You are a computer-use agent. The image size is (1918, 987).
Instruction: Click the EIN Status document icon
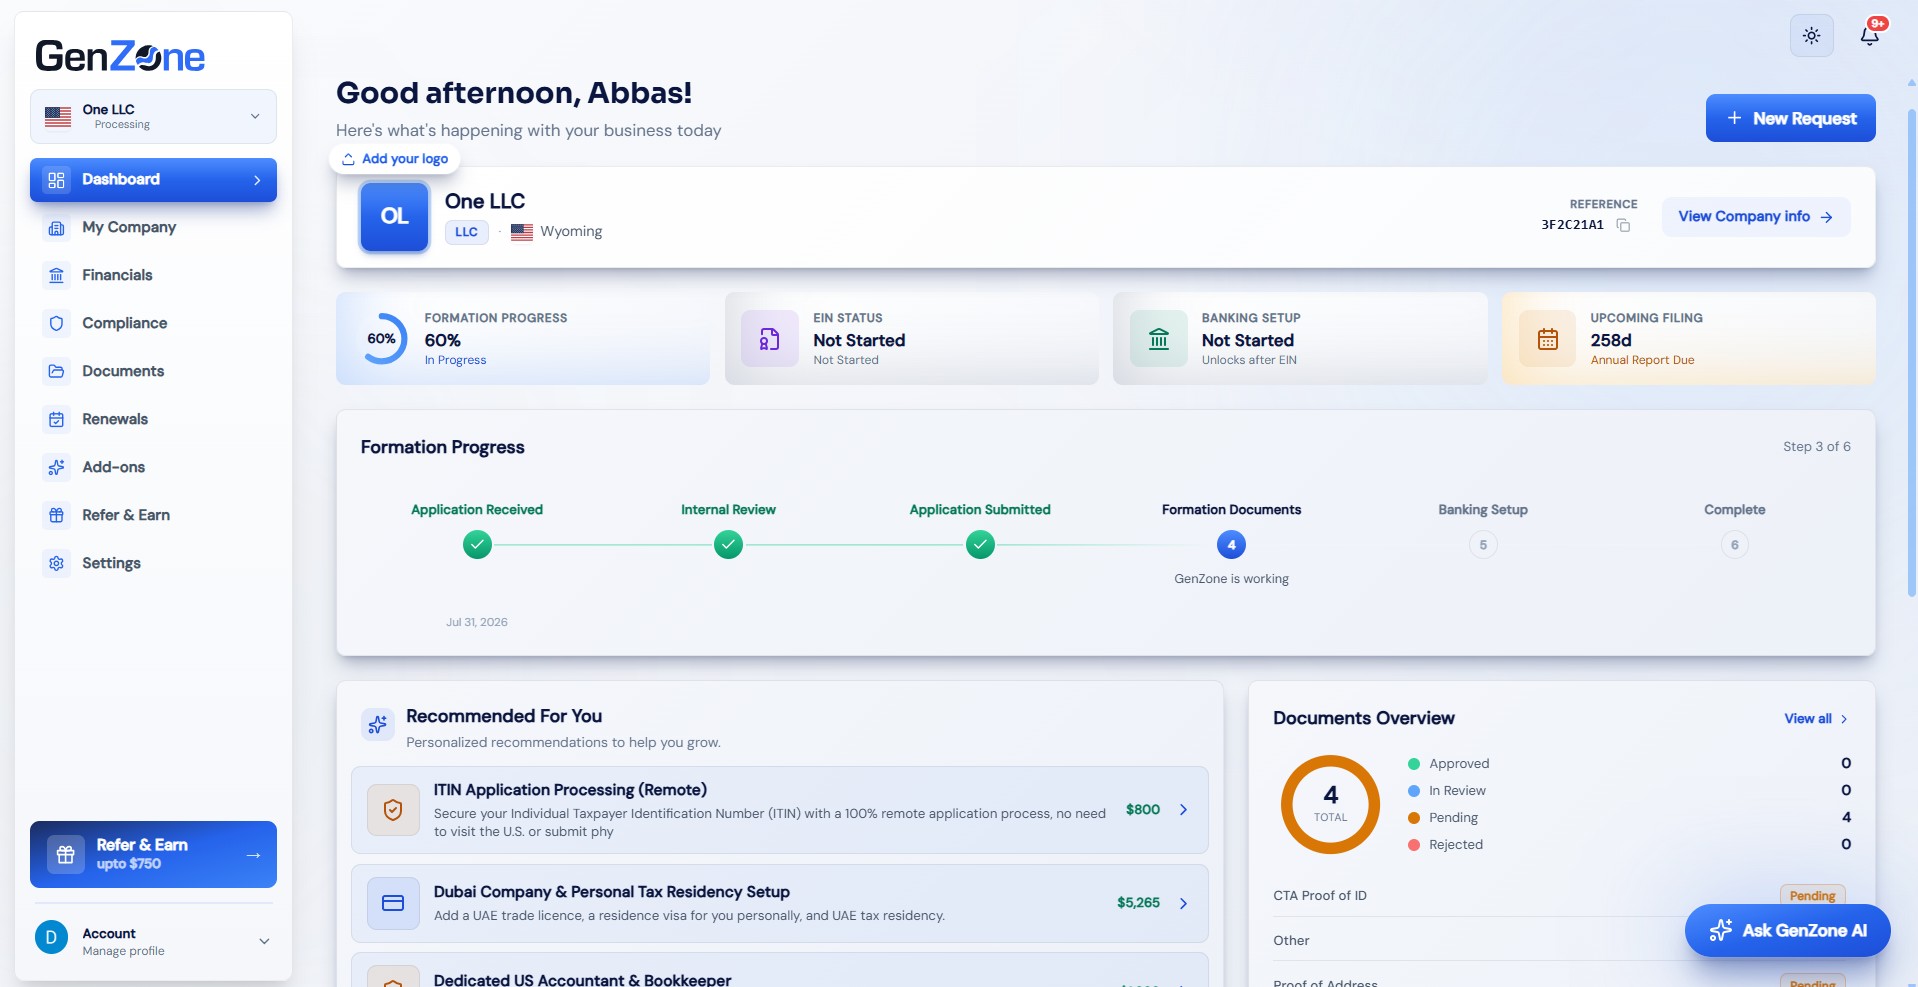pos(769,339)
